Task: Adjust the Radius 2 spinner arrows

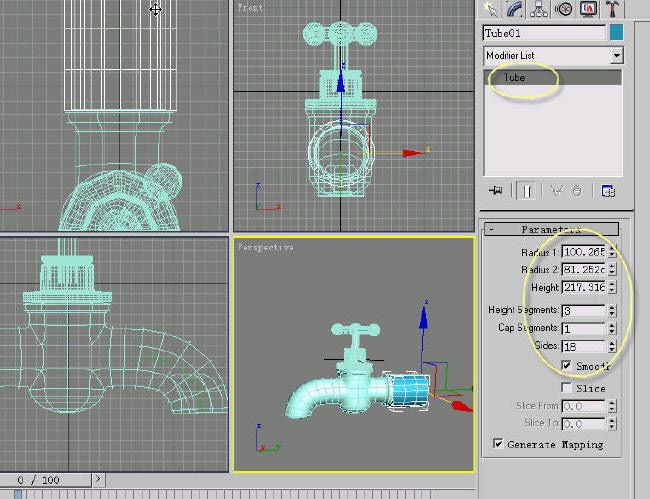Action: (612, 269)
